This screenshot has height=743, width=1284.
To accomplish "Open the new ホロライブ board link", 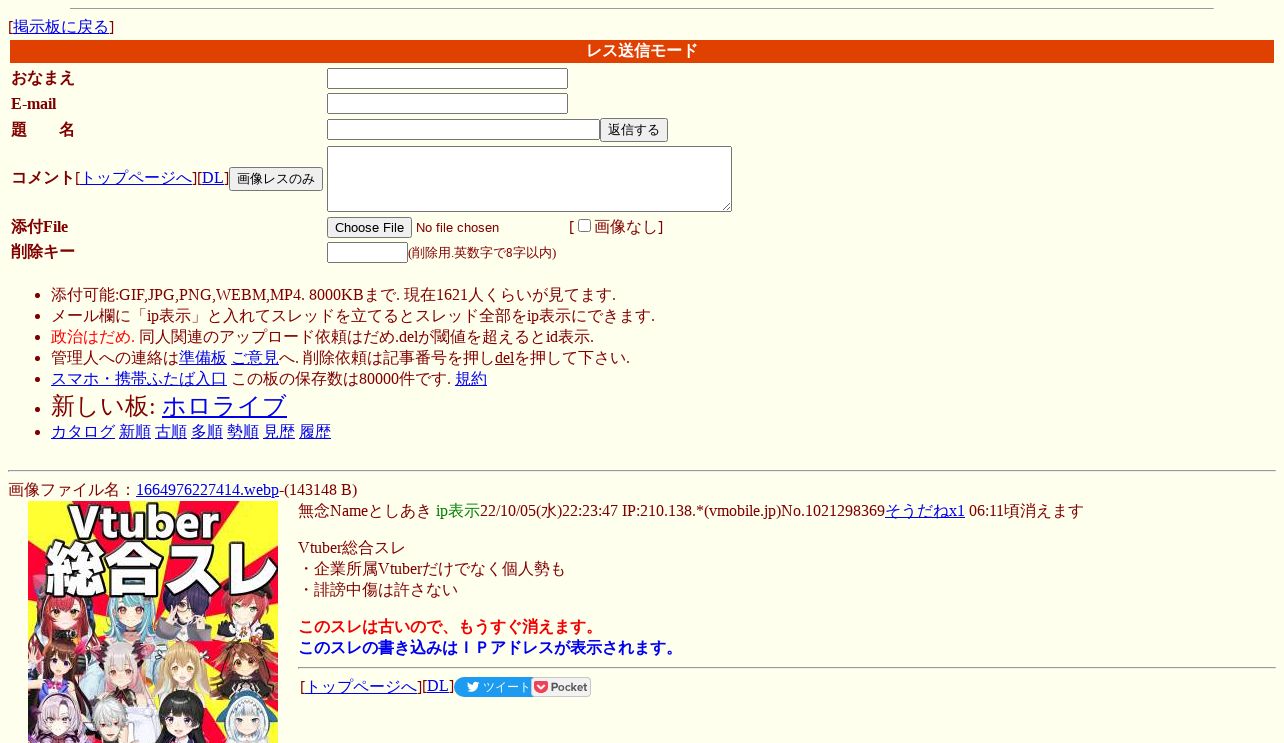I will [x=224, y=406].
